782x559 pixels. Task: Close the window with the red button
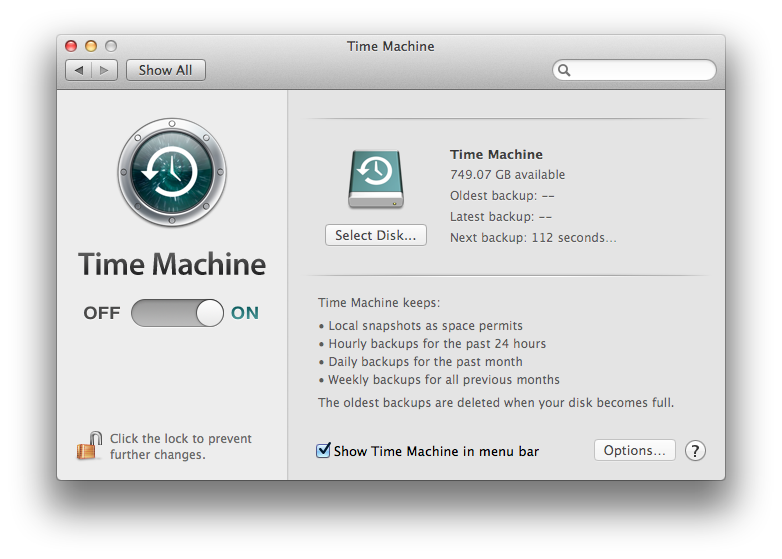pyautogui.click(x=71, y=46)
